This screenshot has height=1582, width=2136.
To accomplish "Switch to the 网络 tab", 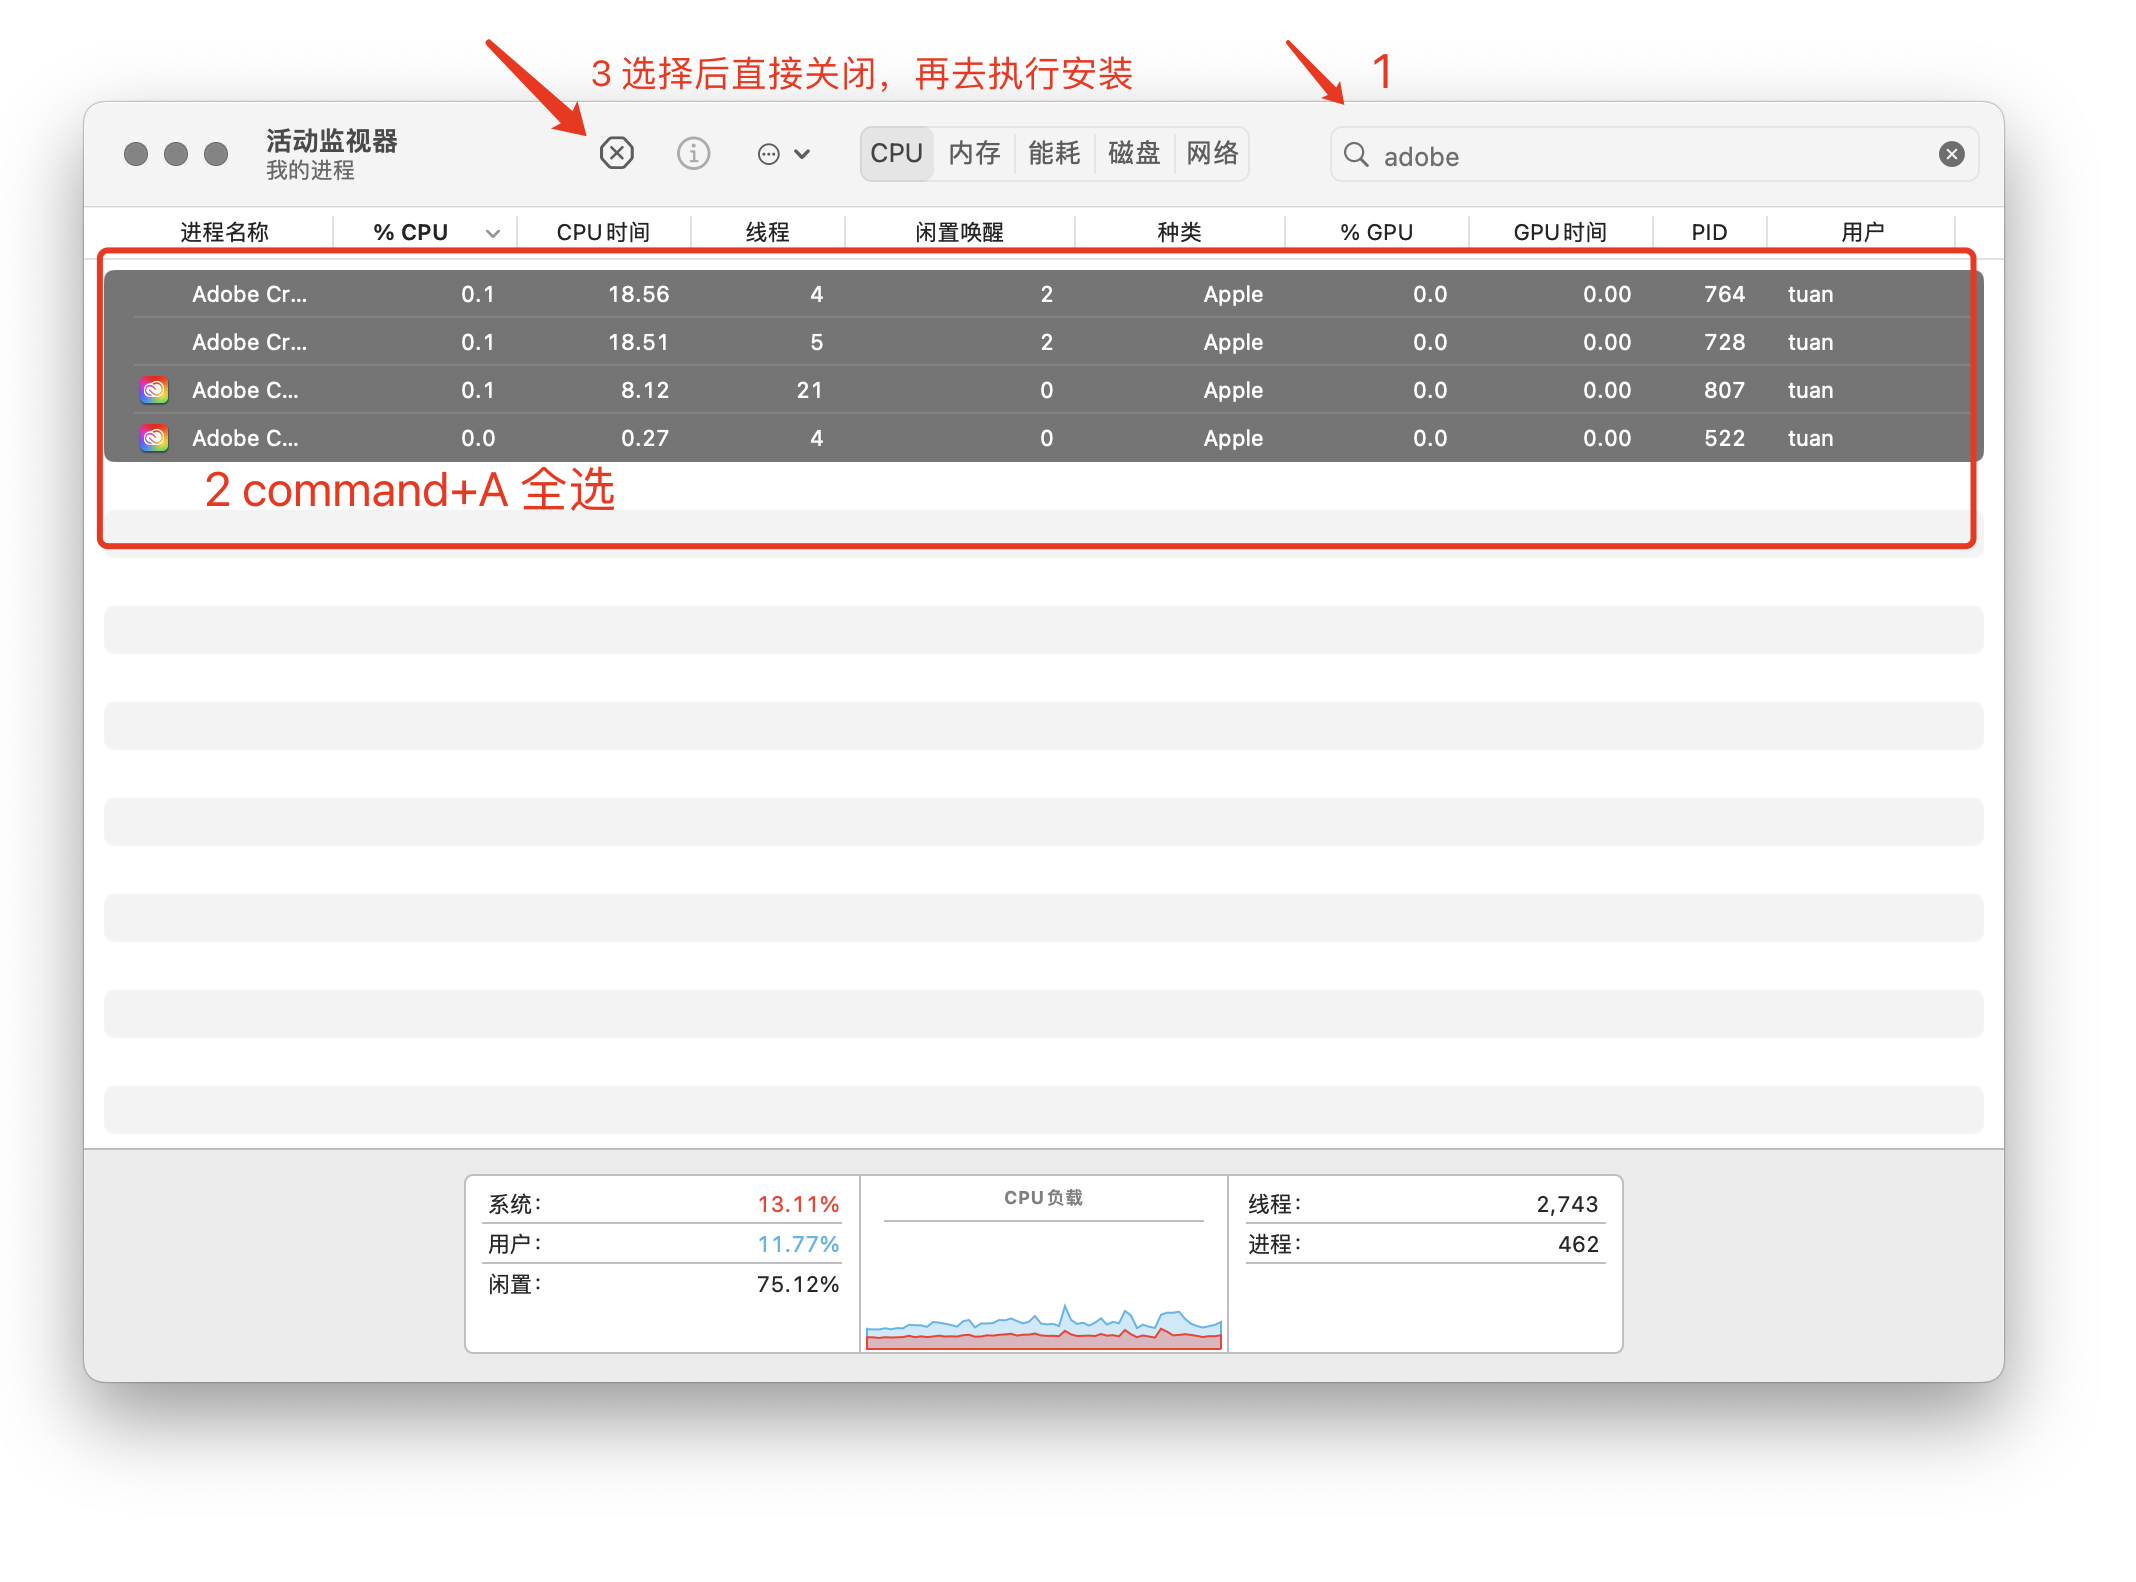I will coord(1211,153).
